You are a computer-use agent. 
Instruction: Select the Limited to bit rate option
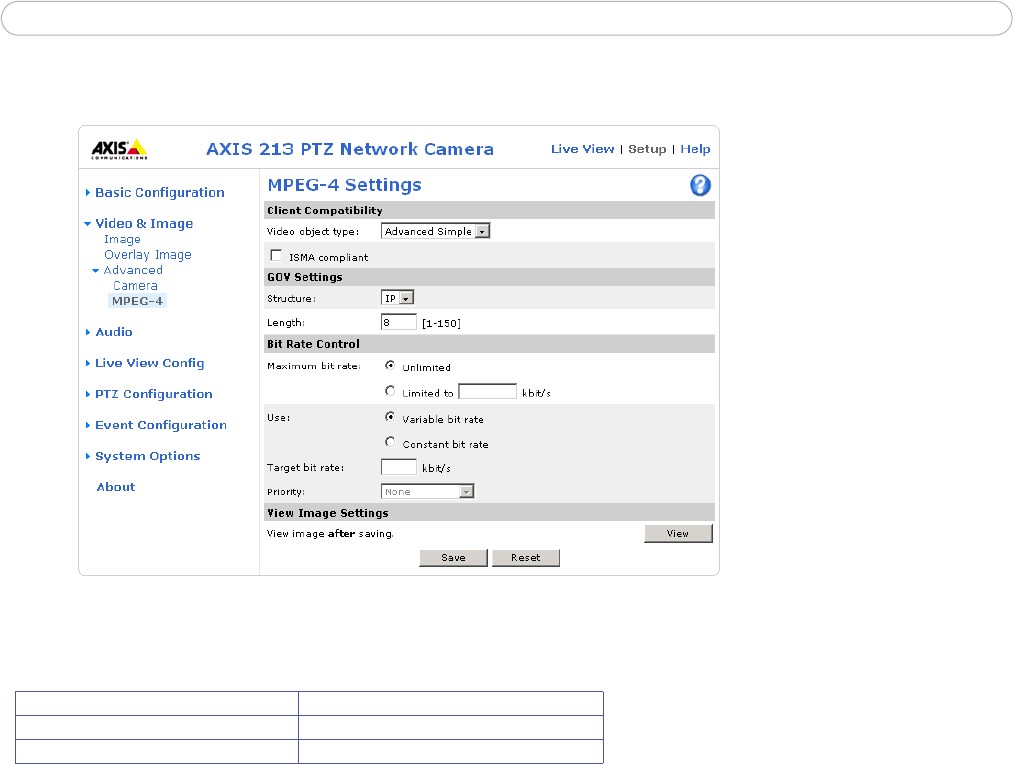pyautogui.click(x=390, y=392)
